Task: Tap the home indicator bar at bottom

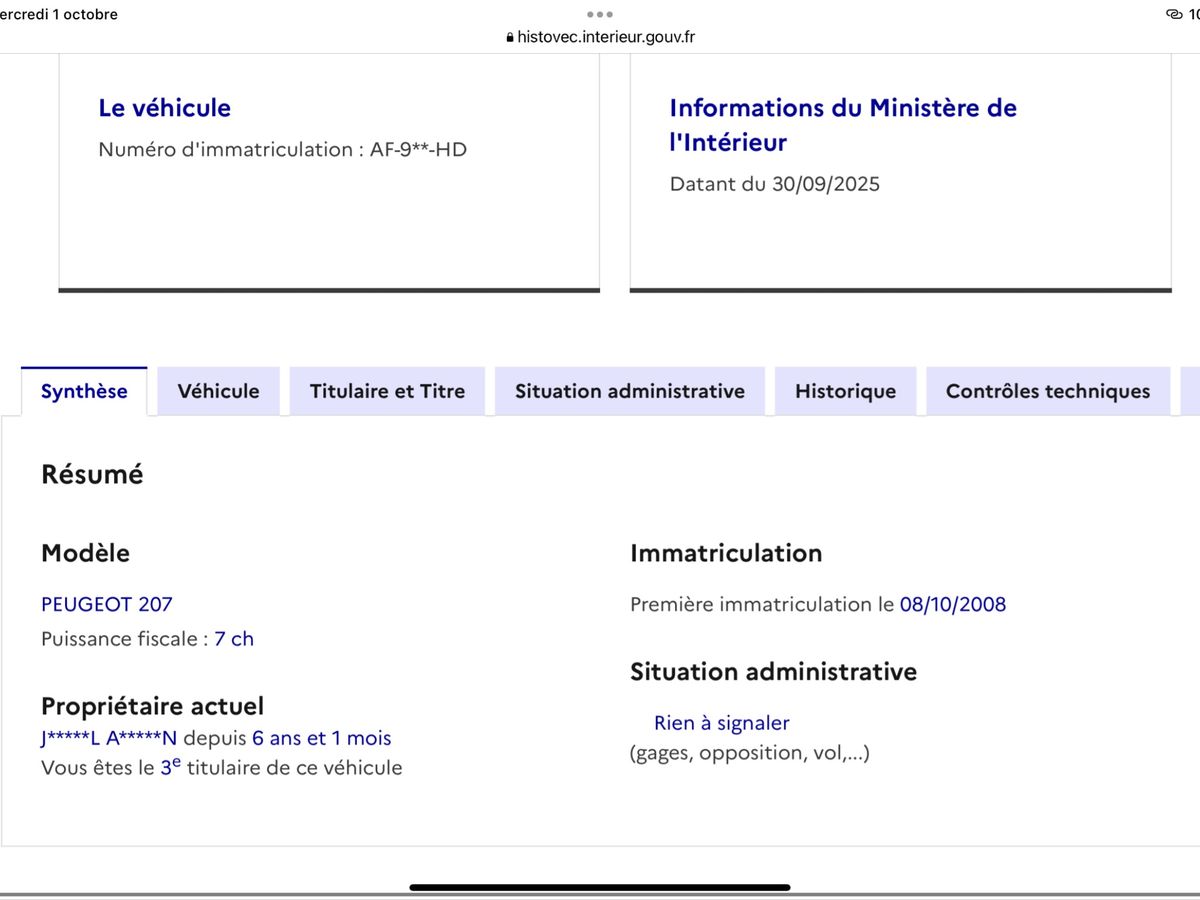Action: pyautogui.click(x=600, y=887)
